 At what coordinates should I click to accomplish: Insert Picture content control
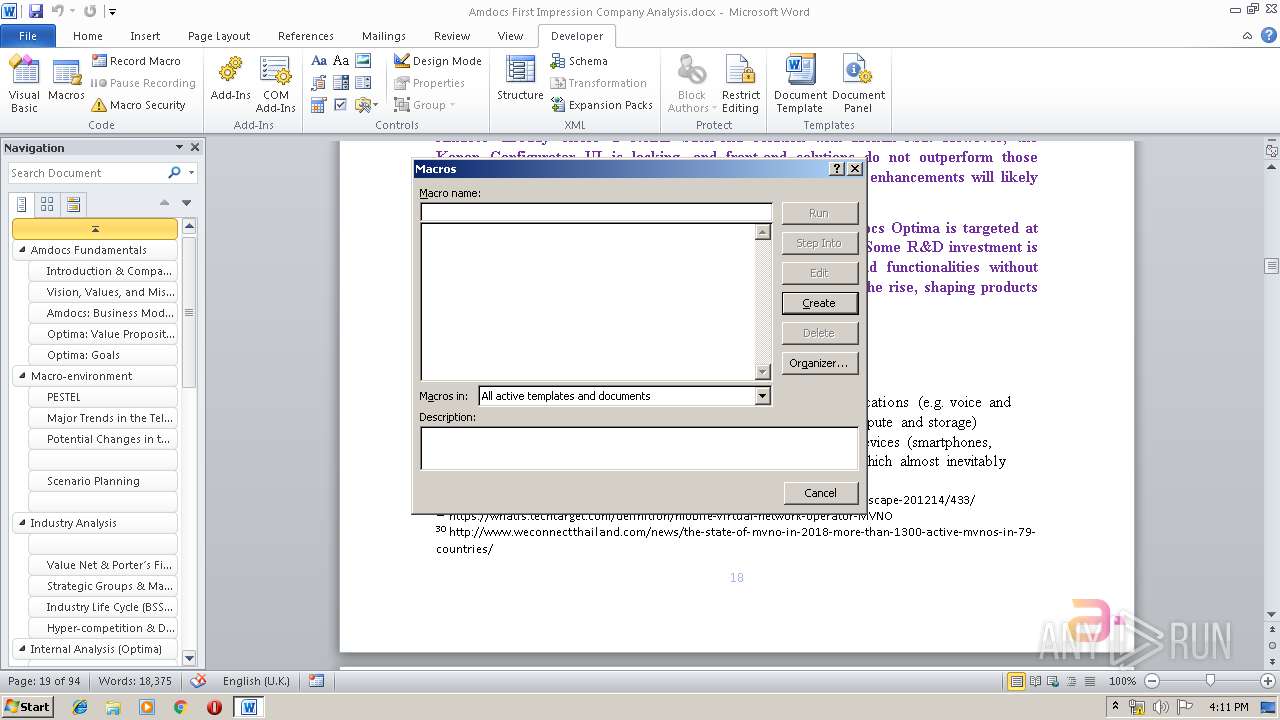tap(363, 61)
